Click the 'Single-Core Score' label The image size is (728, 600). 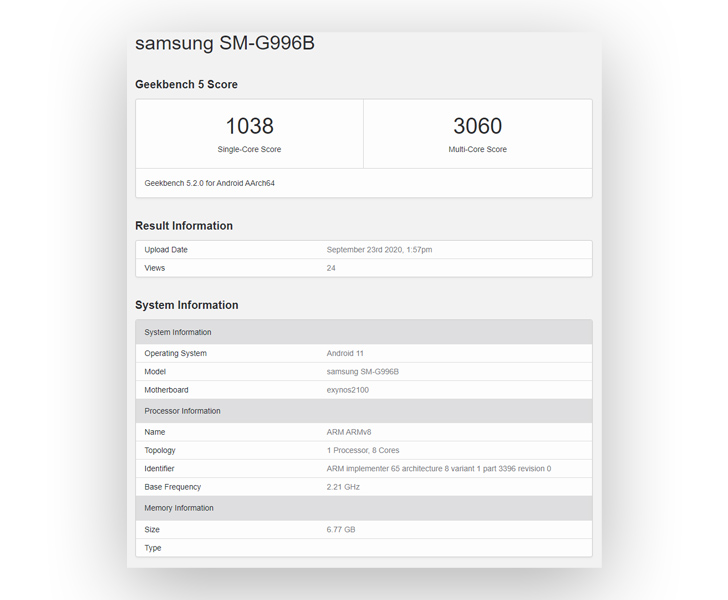(249, 149)
